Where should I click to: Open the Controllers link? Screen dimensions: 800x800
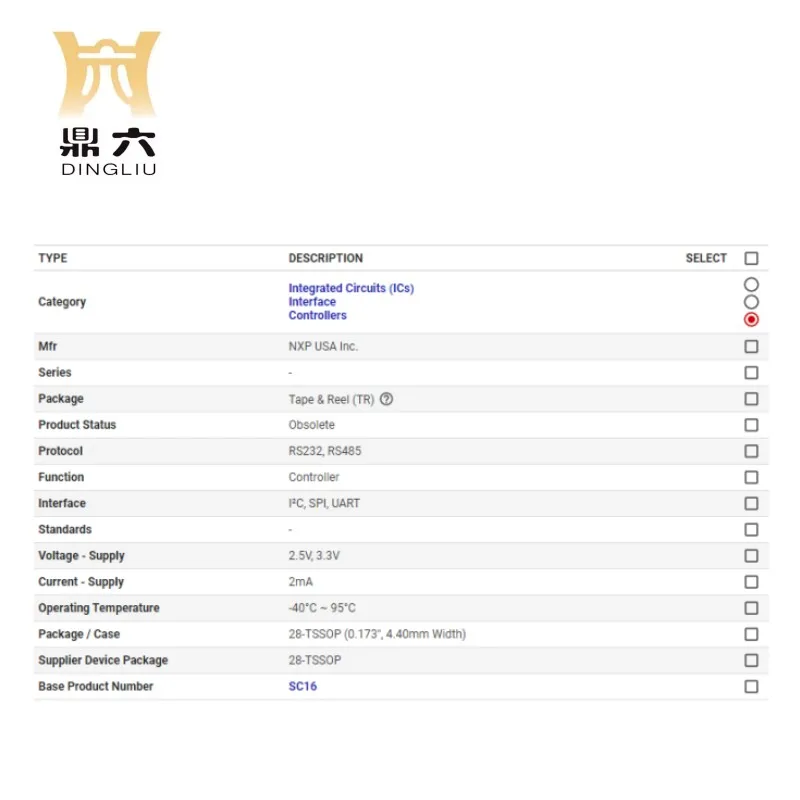tap(317, 314)
